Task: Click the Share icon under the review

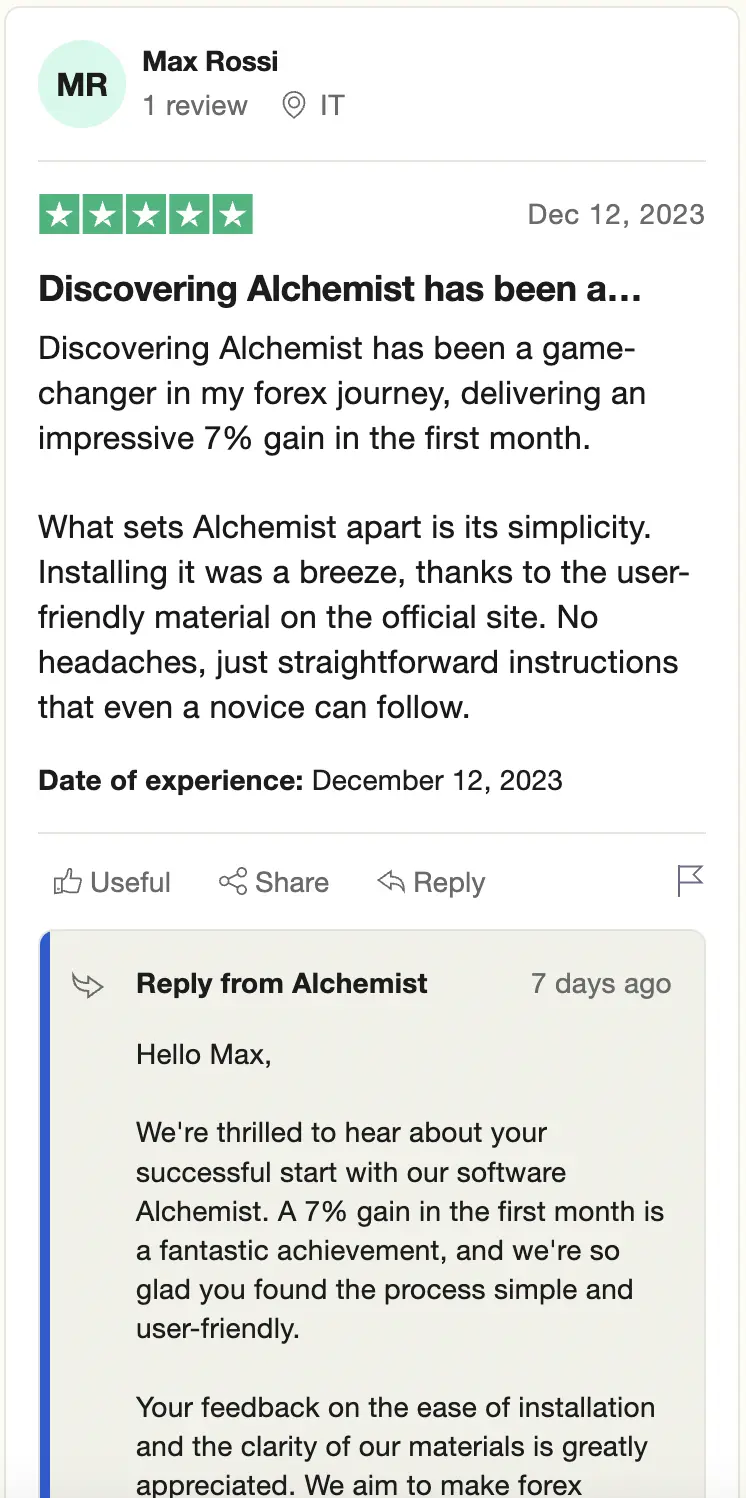Action: 233,882
